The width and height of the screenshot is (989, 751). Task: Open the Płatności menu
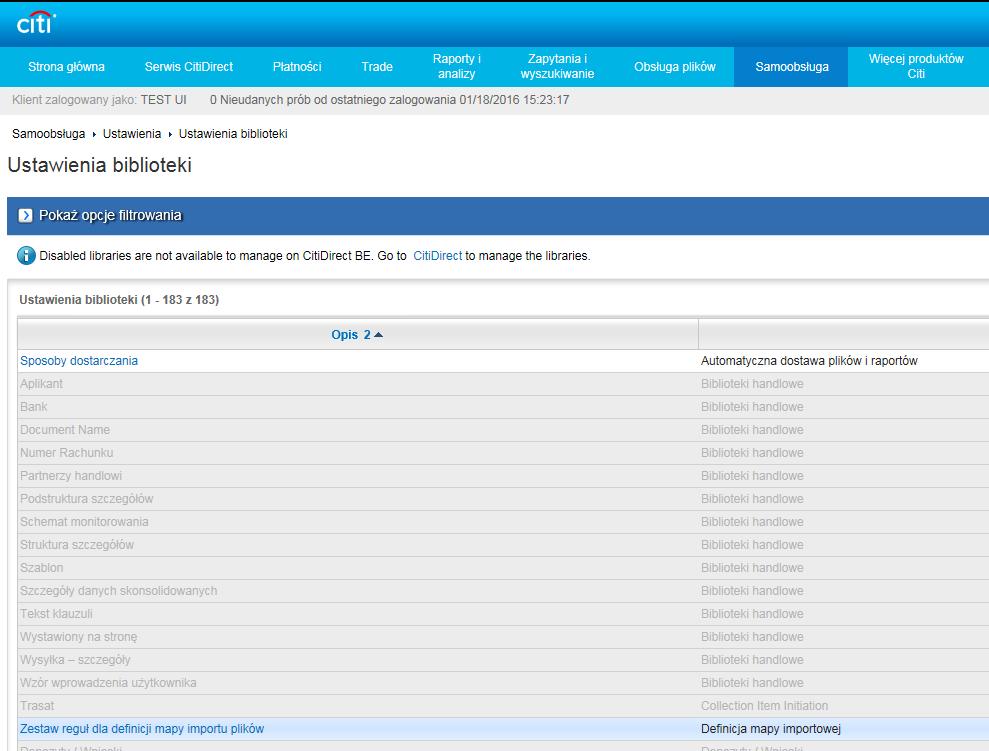pyautogui.click(x=297, y=67)
